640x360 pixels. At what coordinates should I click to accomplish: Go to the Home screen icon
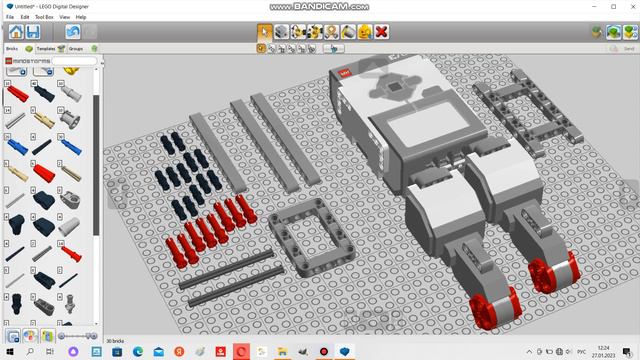point(16,32)
